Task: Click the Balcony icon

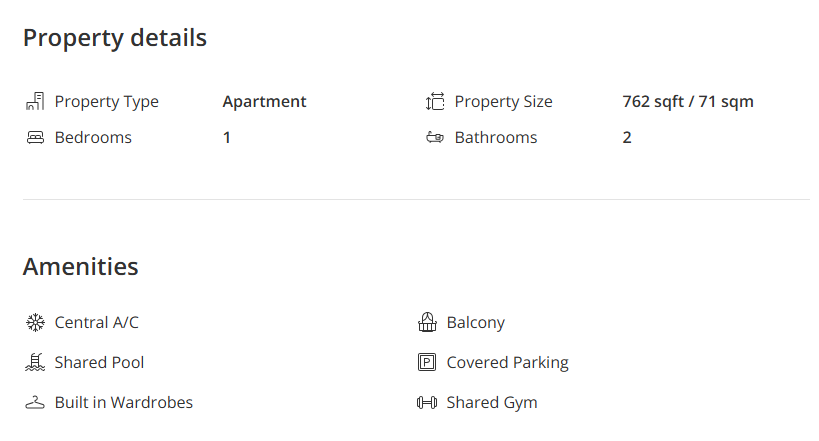Action: (x=427, y=322)
